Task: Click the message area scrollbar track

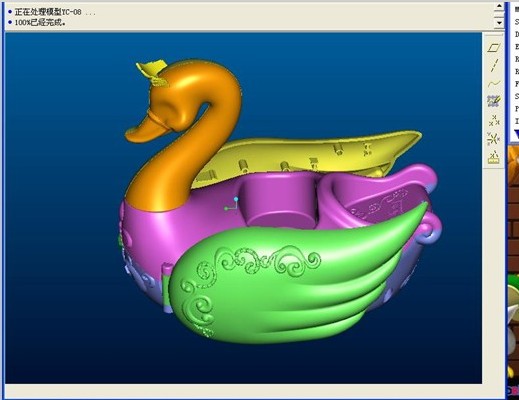Action: 499,14
